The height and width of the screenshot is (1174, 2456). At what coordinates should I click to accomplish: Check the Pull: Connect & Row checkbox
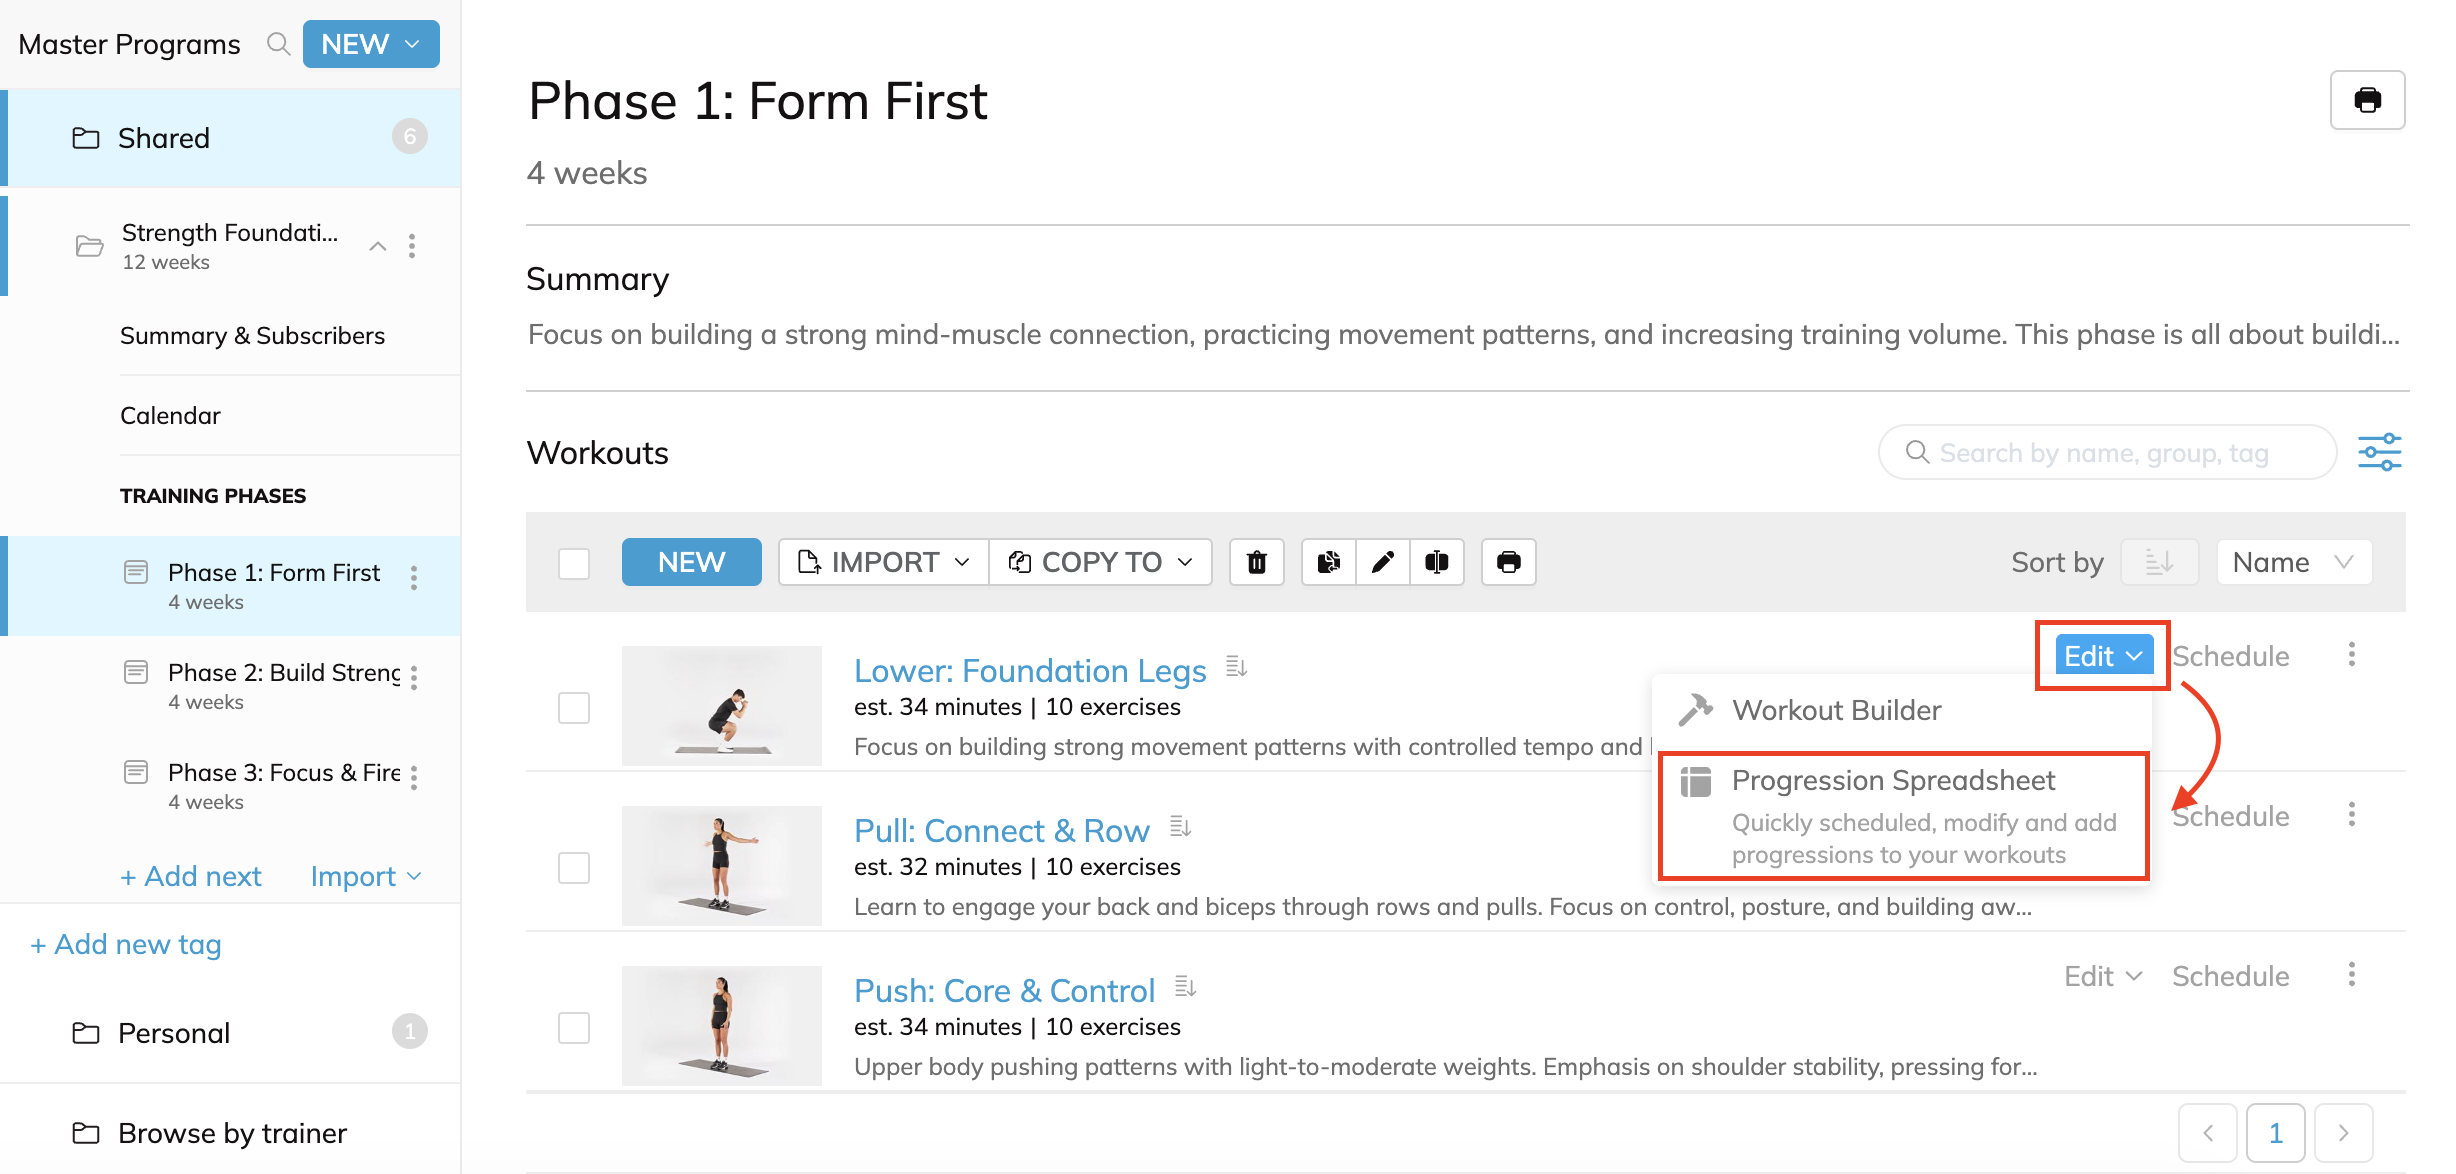click(x=574, y=868)
